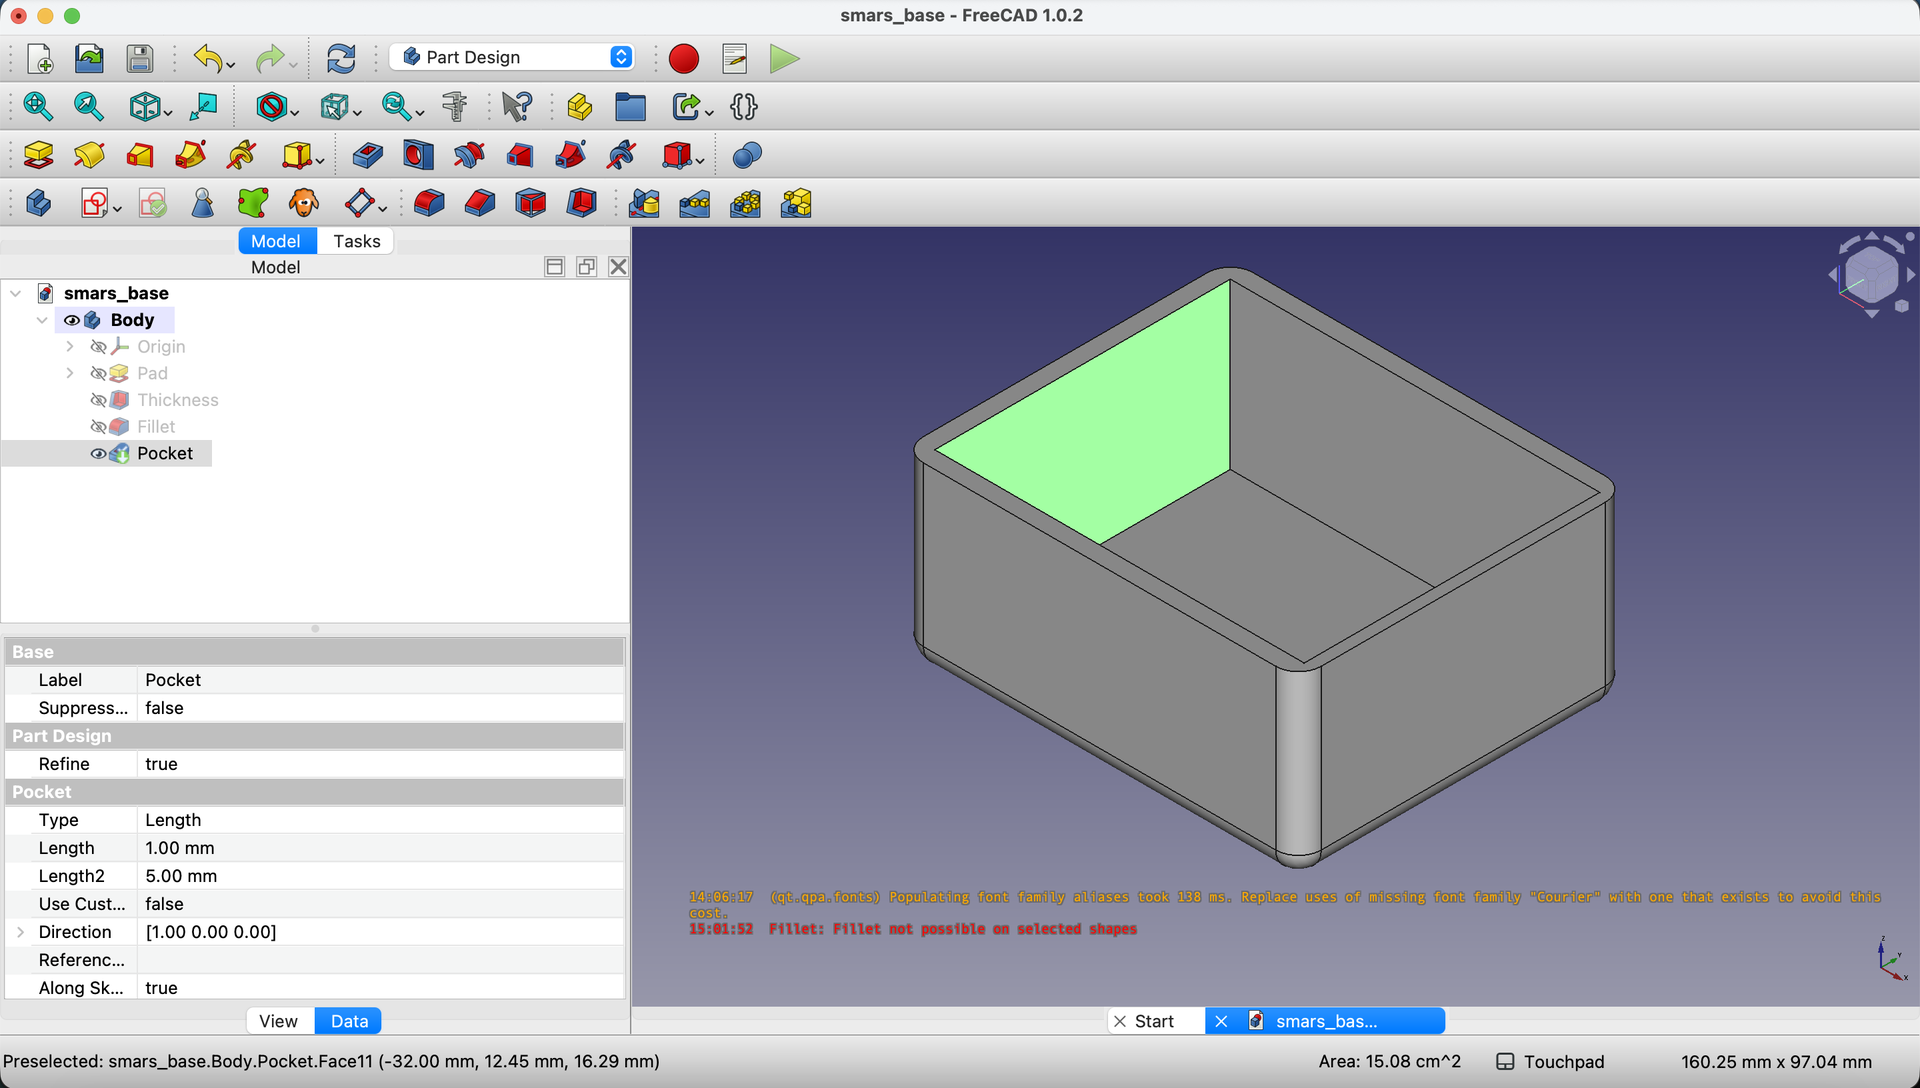
Task: Click the New document icon
Action: tap(39, 59)
